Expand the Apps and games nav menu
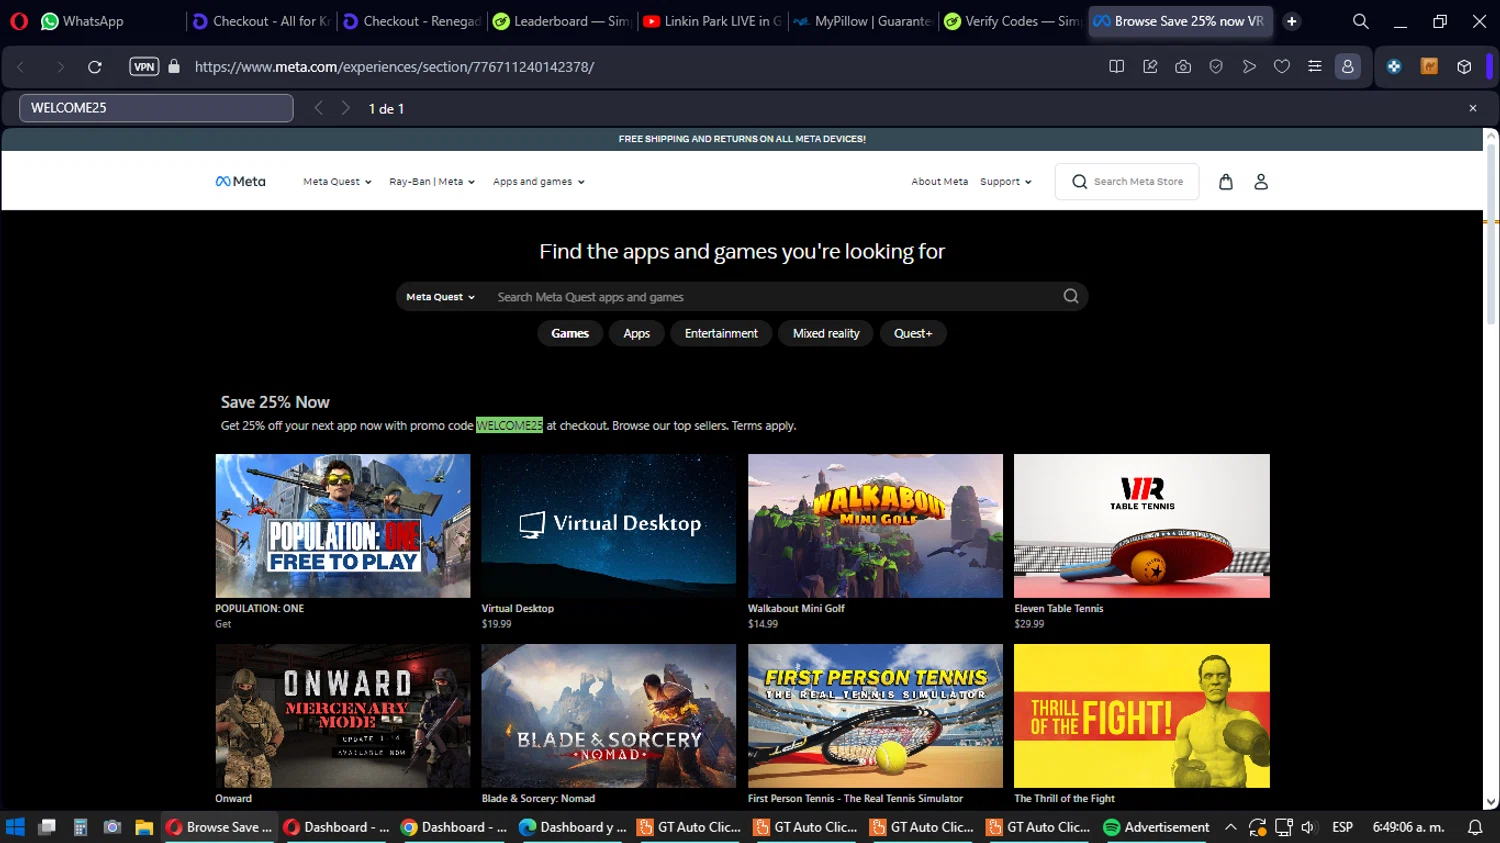This screenshot has height=843, width=1500. click(x=539, y=182)
